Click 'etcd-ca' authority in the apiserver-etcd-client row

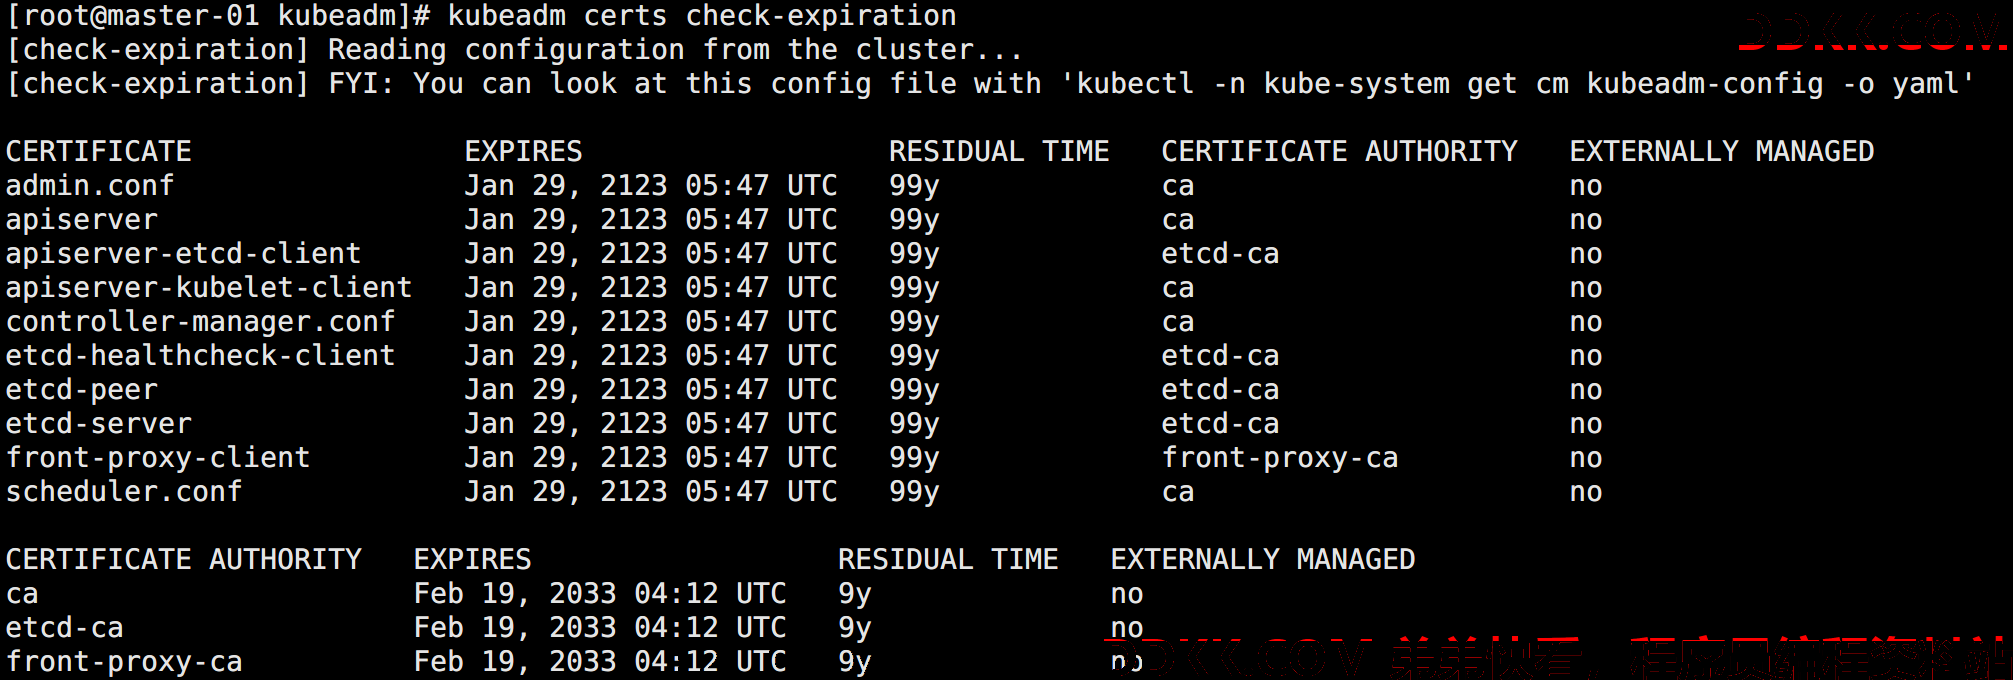click(1220, 254)
